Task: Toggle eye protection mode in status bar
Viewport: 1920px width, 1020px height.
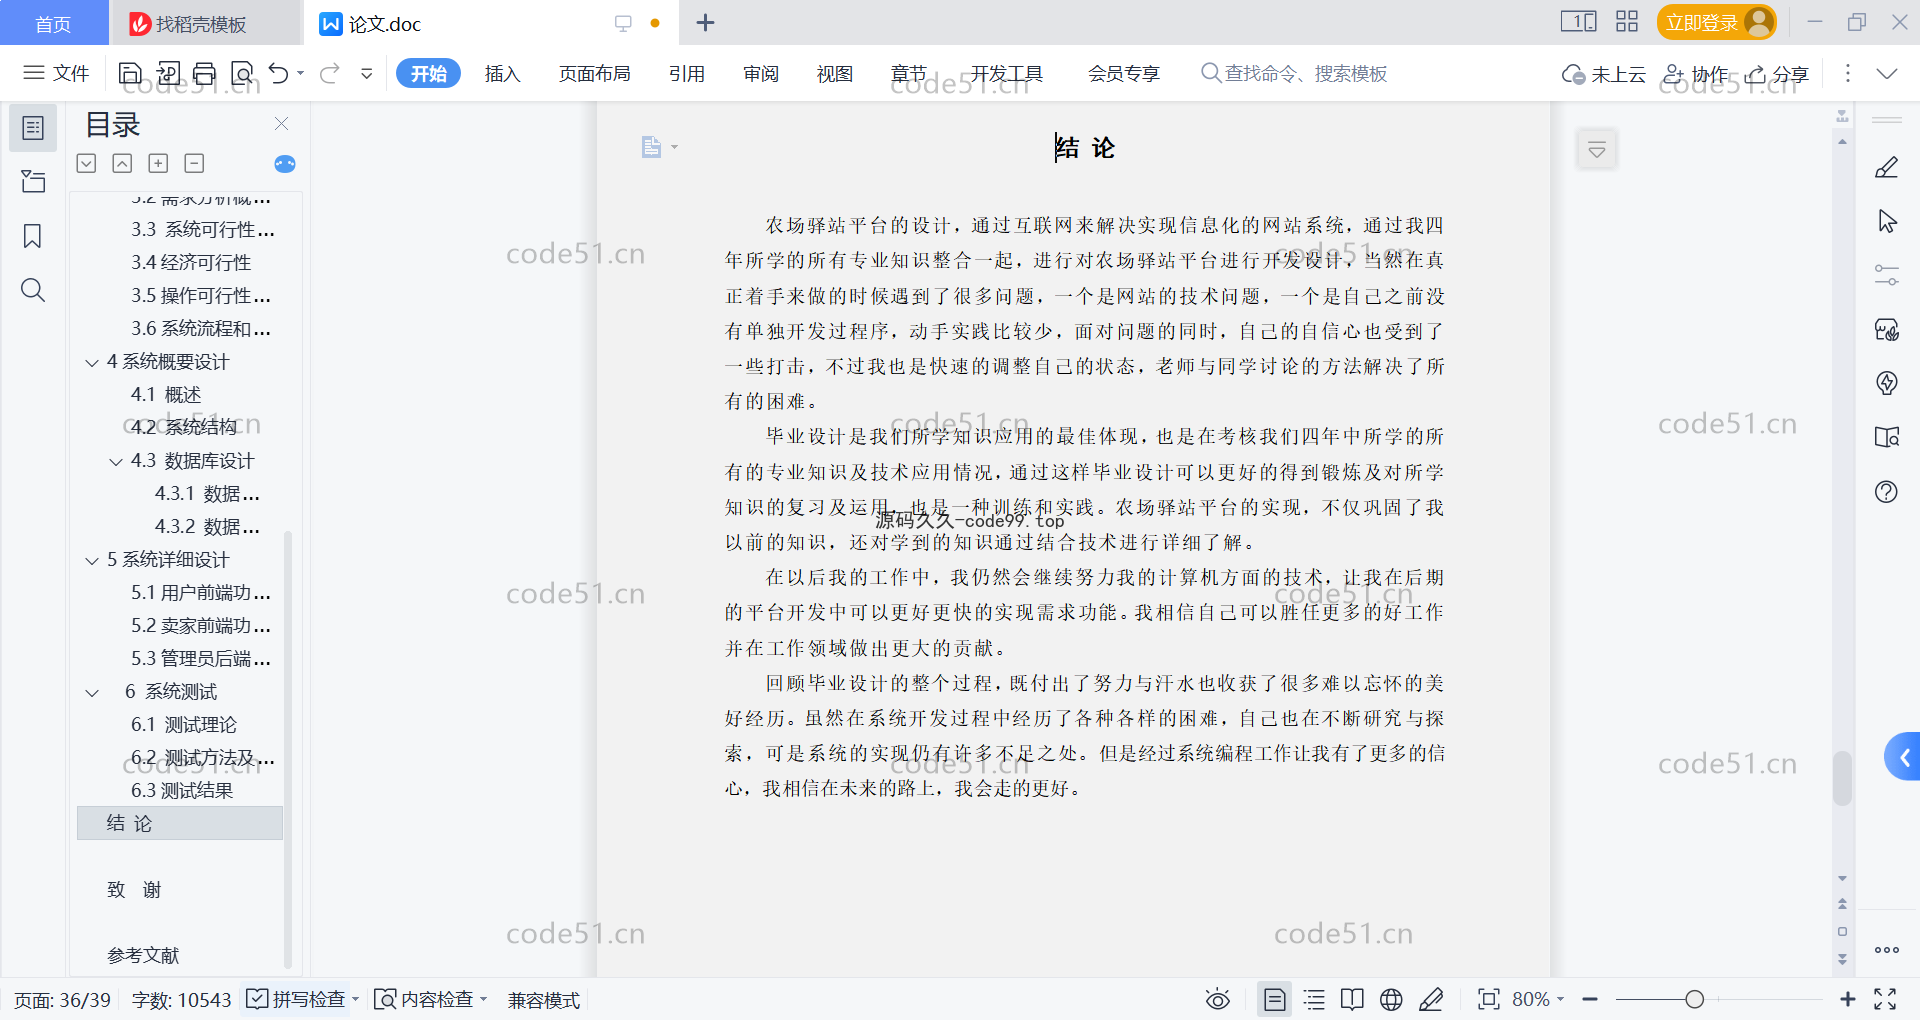Action: tap(1218, 1000)
